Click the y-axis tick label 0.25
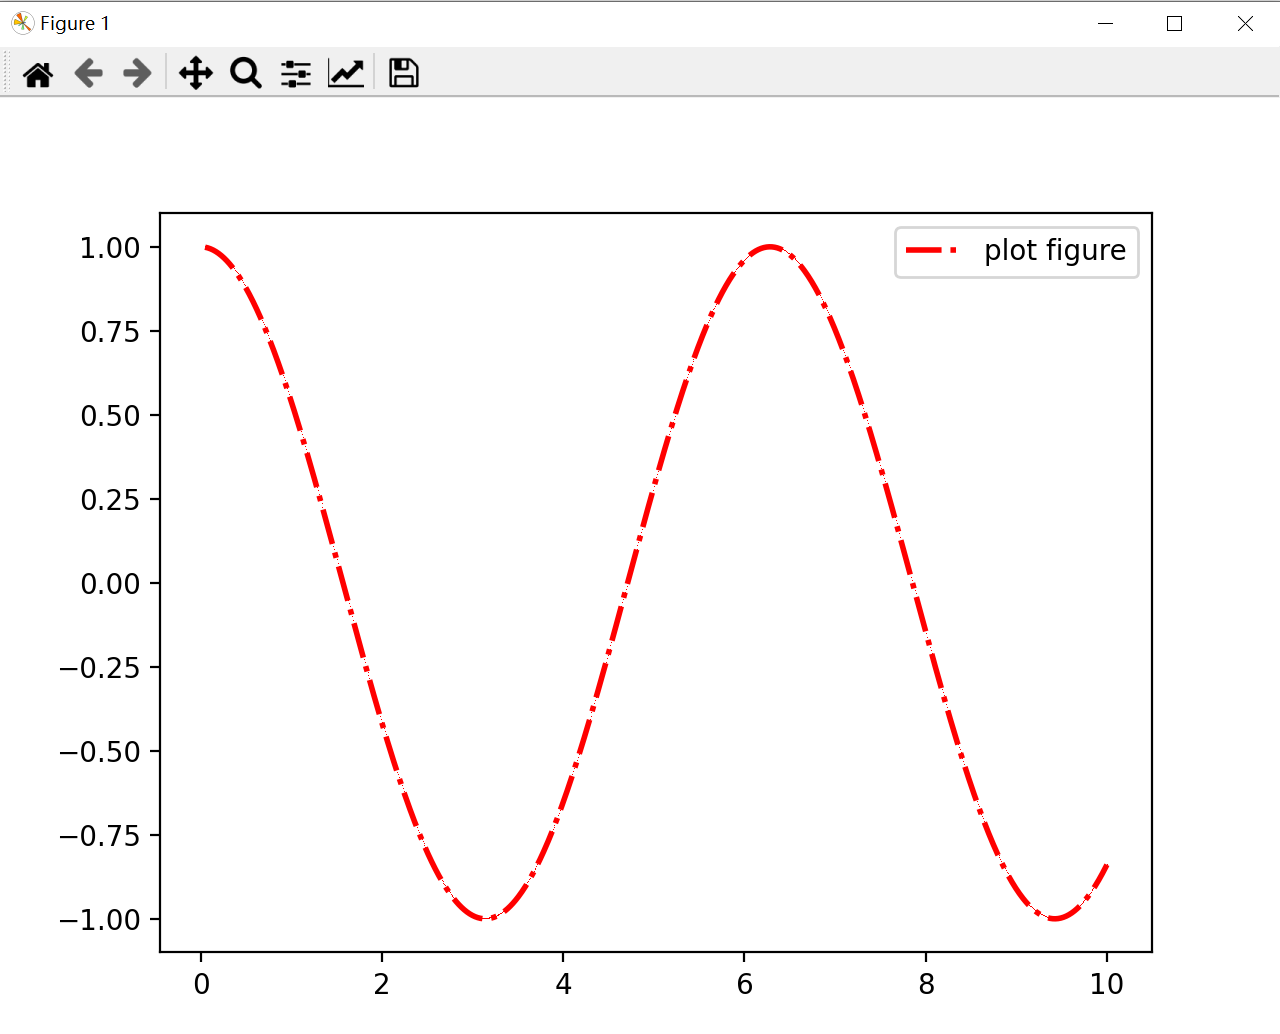The image size is (1280, 1034). click(110, 500)
